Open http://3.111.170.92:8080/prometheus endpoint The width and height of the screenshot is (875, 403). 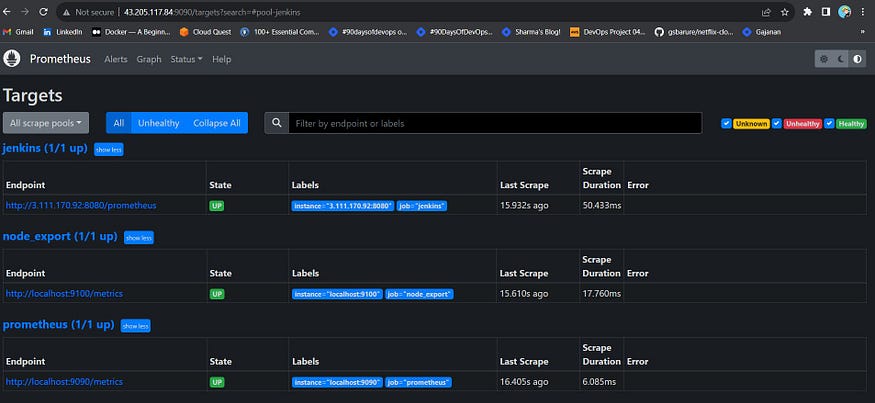tap(81, 205)
